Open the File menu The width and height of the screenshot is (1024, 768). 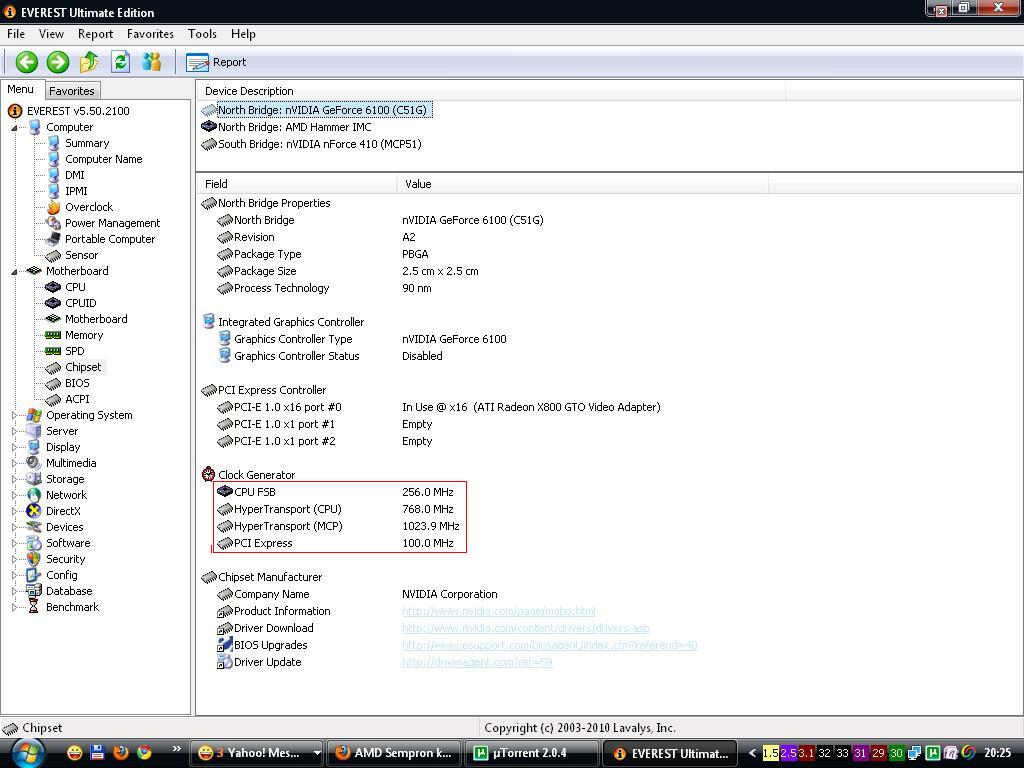pos(16,34)
